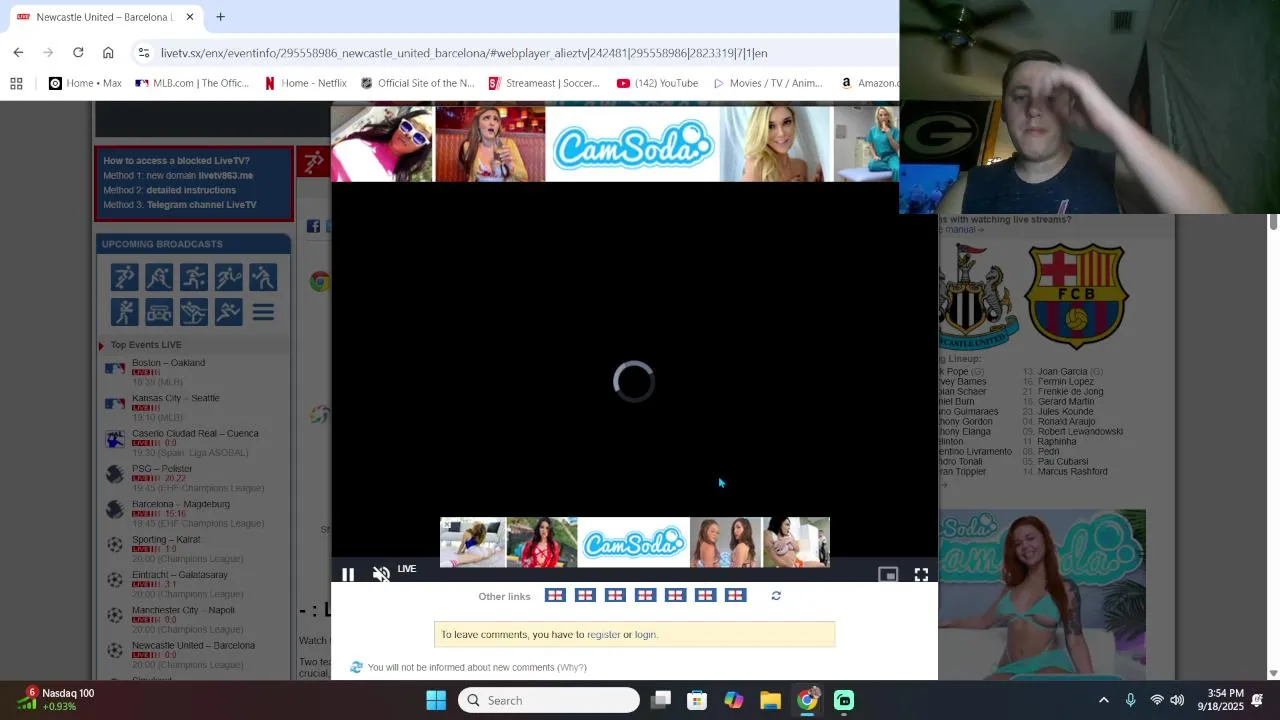Open the taskbar clock and calendar
The width and height of the screenshot is (1280, 720).
1224,700
